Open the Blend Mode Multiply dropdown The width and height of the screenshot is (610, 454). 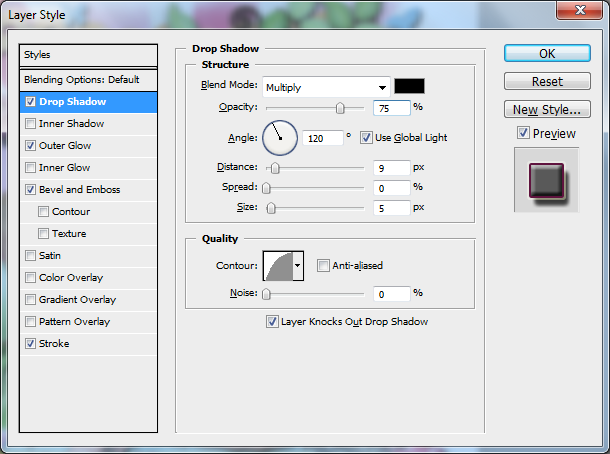pos(326,87)
